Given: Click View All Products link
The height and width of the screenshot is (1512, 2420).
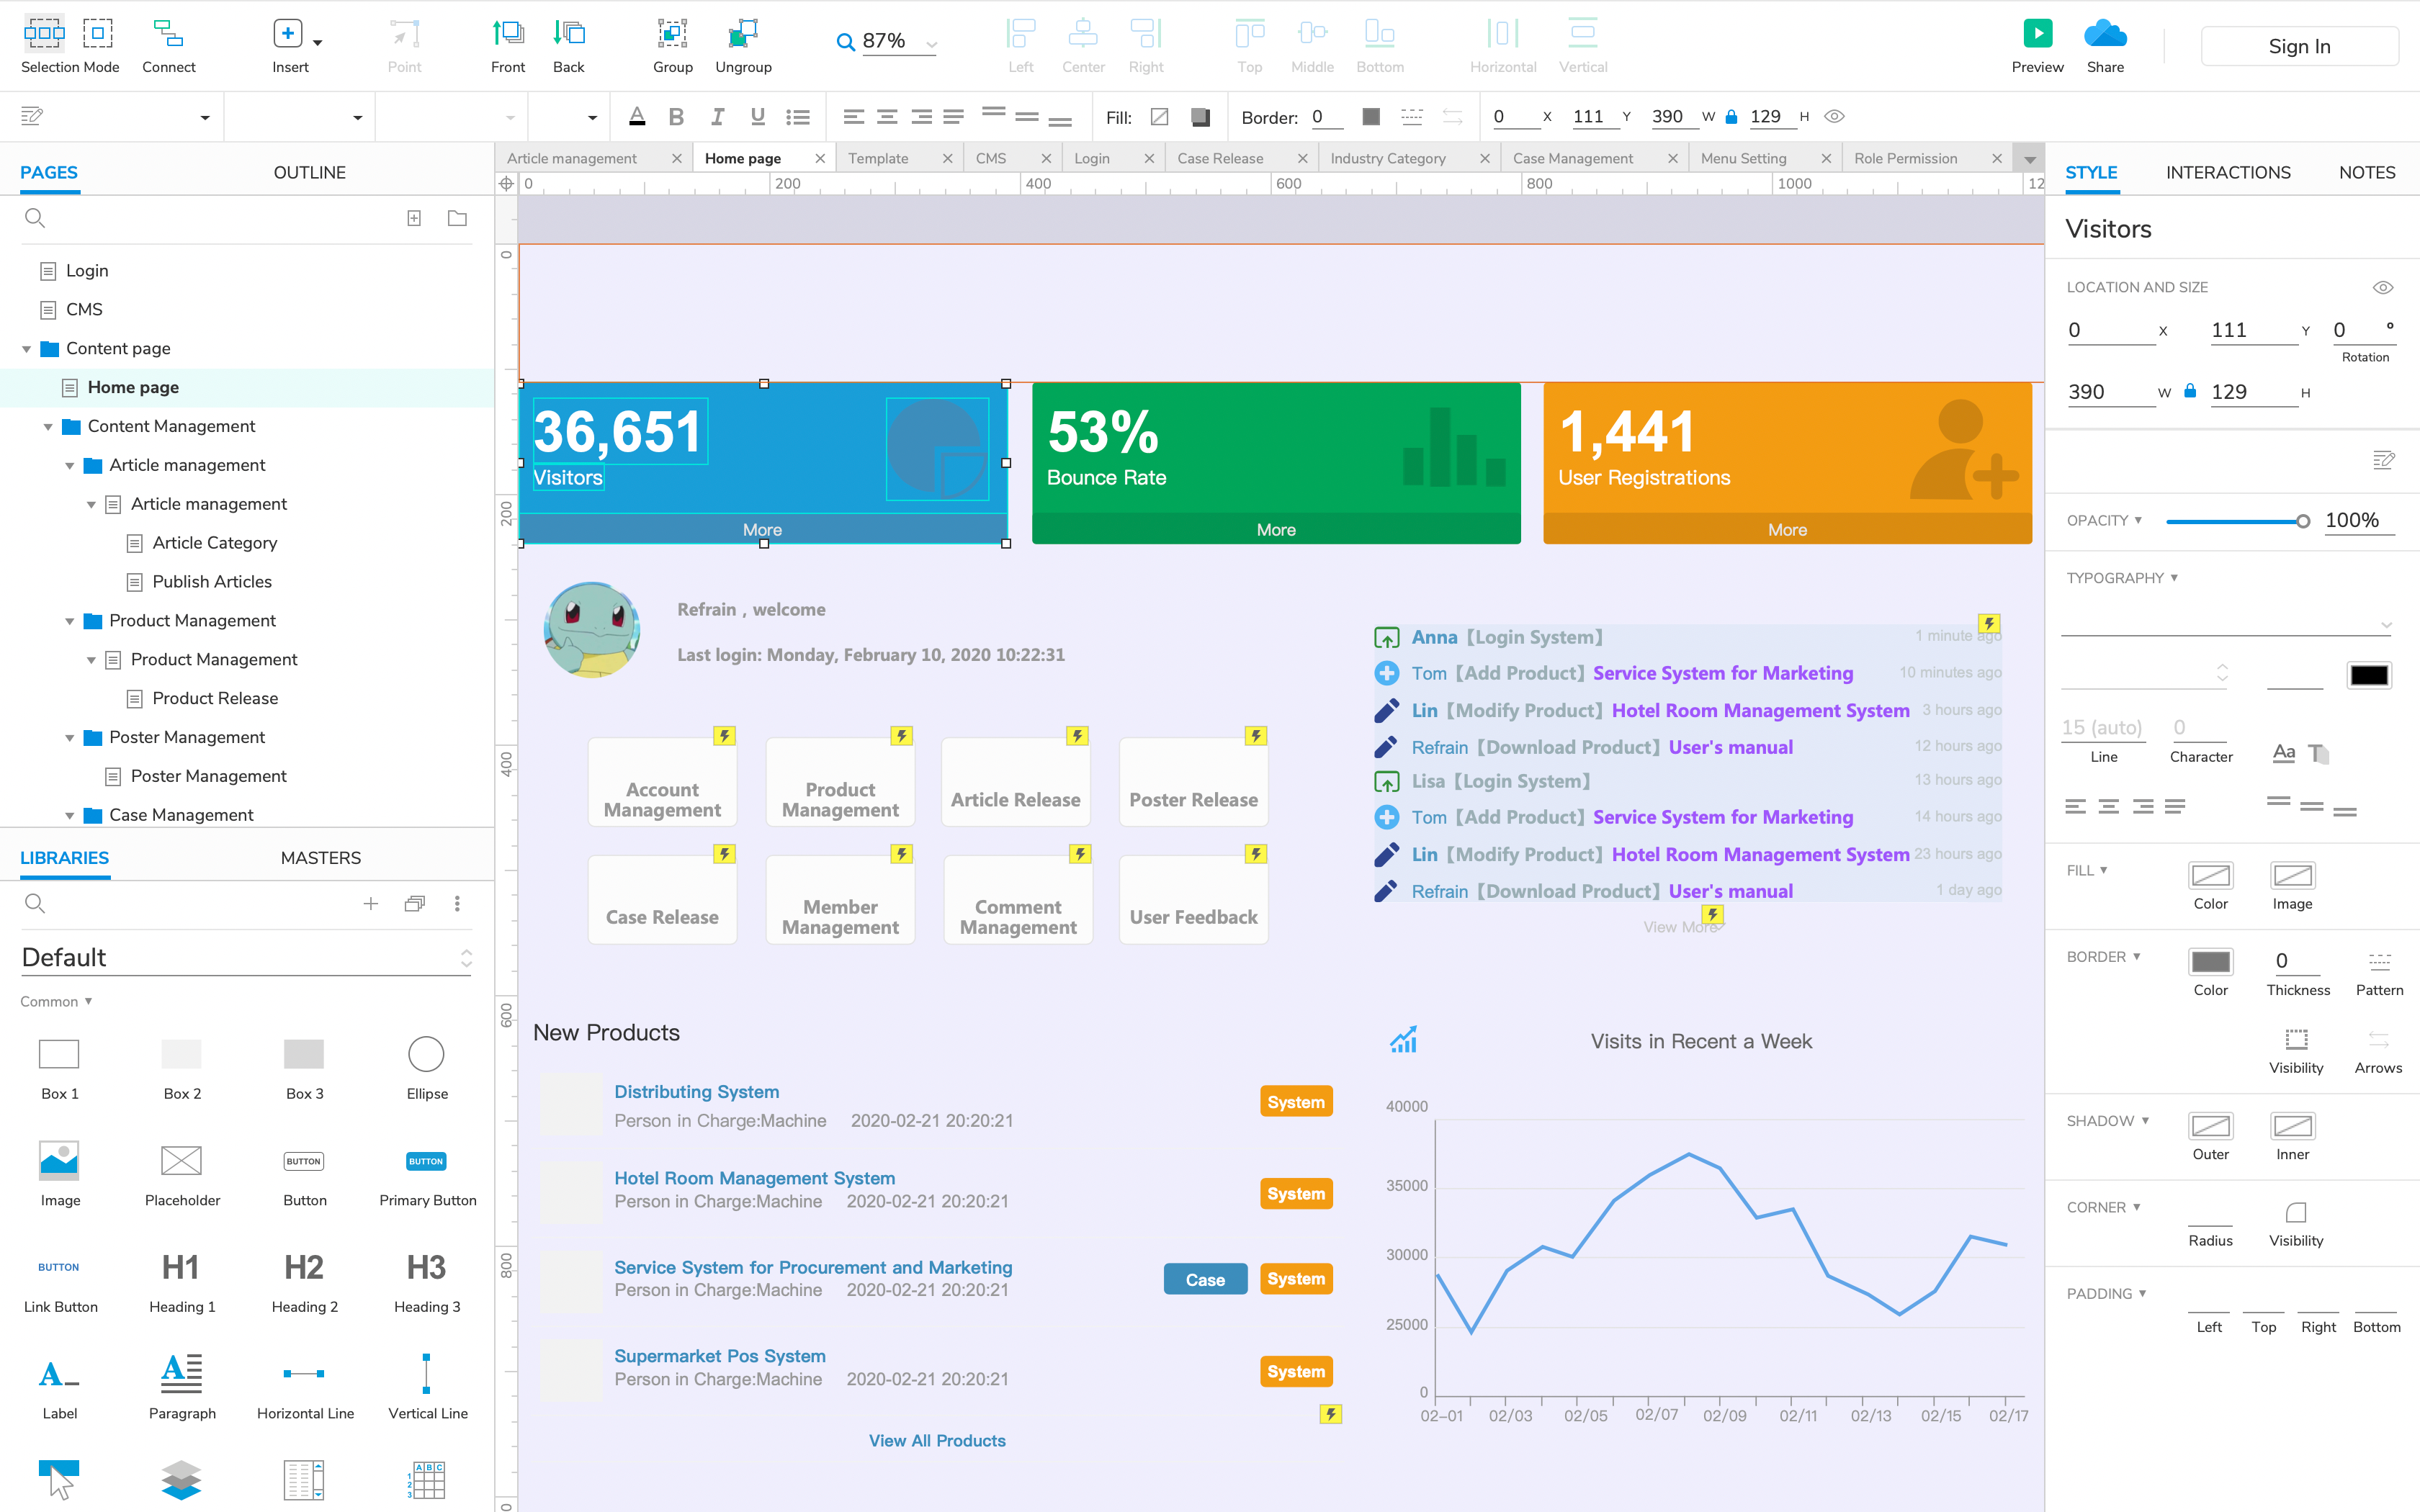Looking at the screenshot, I should pyautogui.click(x=937, y=1440).
